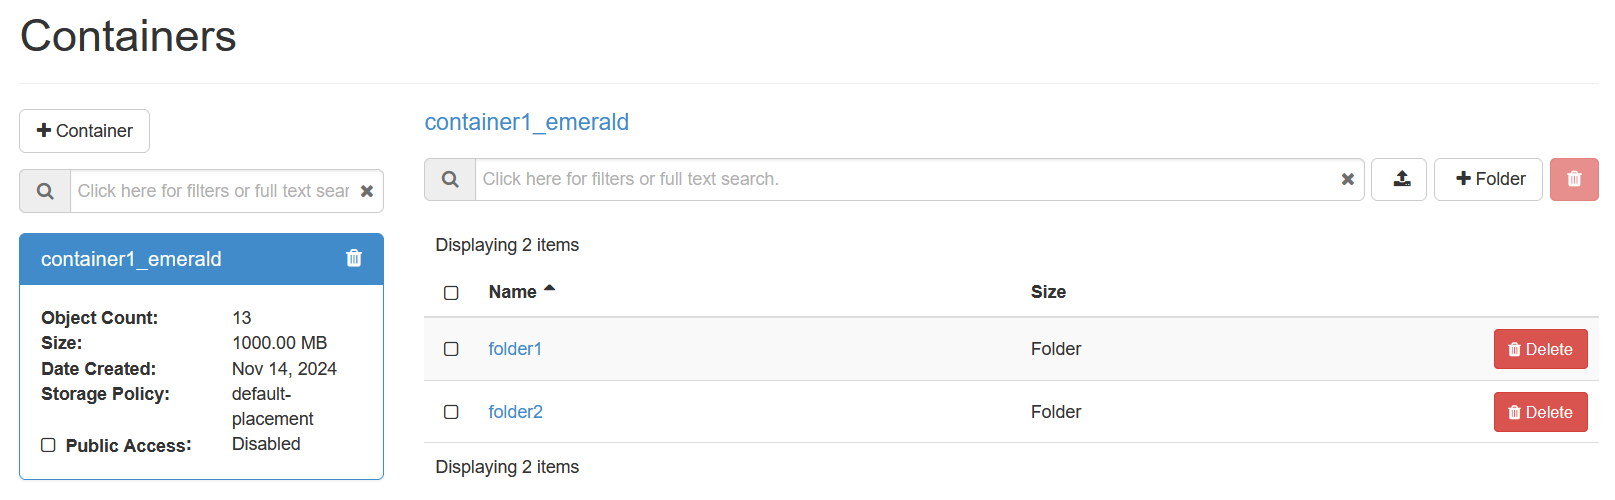
Task: Click the object search magnifier icon
Action: [450, 179]
